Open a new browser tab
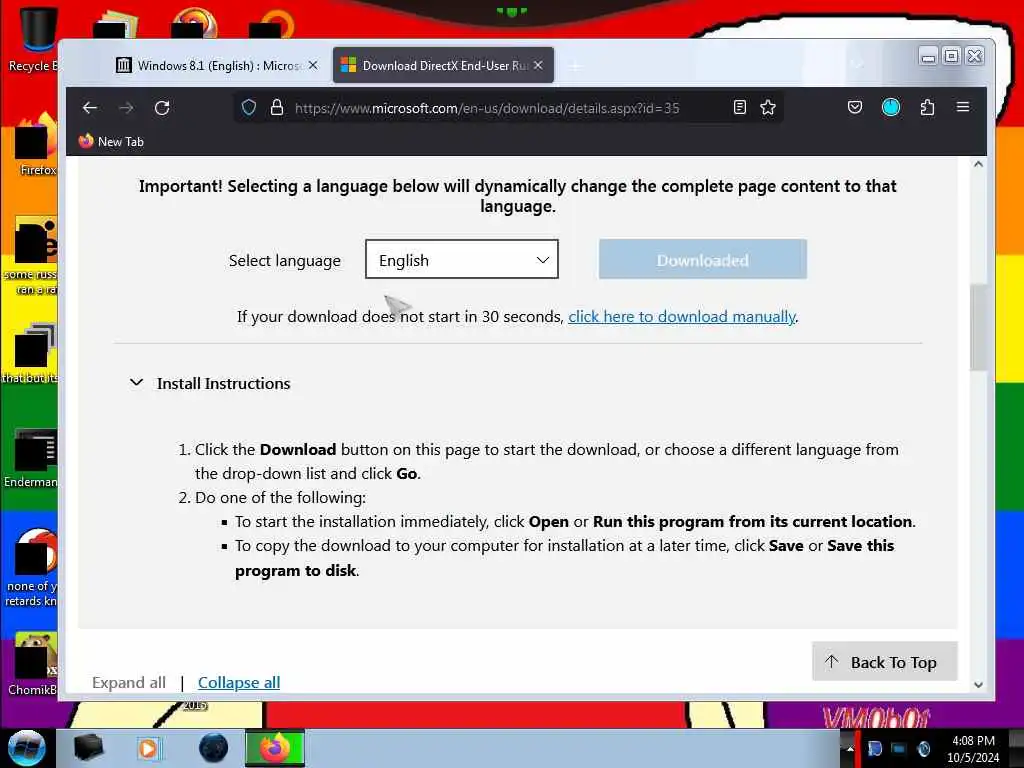Viewport: 1024px width, 768px height. click(x=575, y=66)
